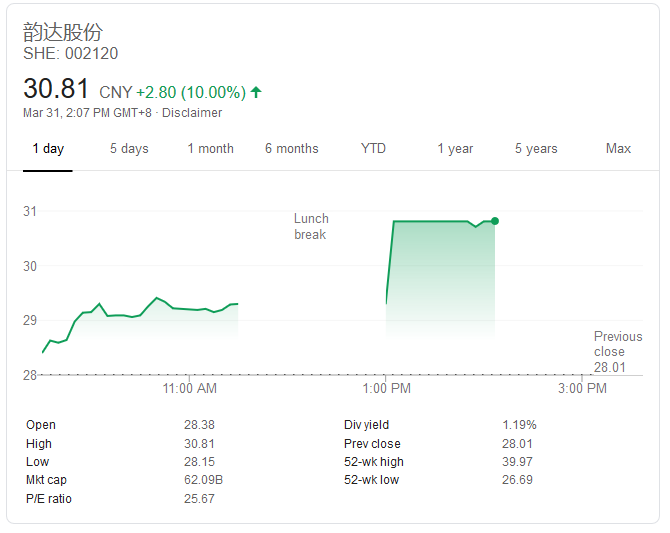Image resolution: width=670 pixels, height=533 pixels.
Task: Click the 1:00 PM axis marker
Action: coord(386,388)
